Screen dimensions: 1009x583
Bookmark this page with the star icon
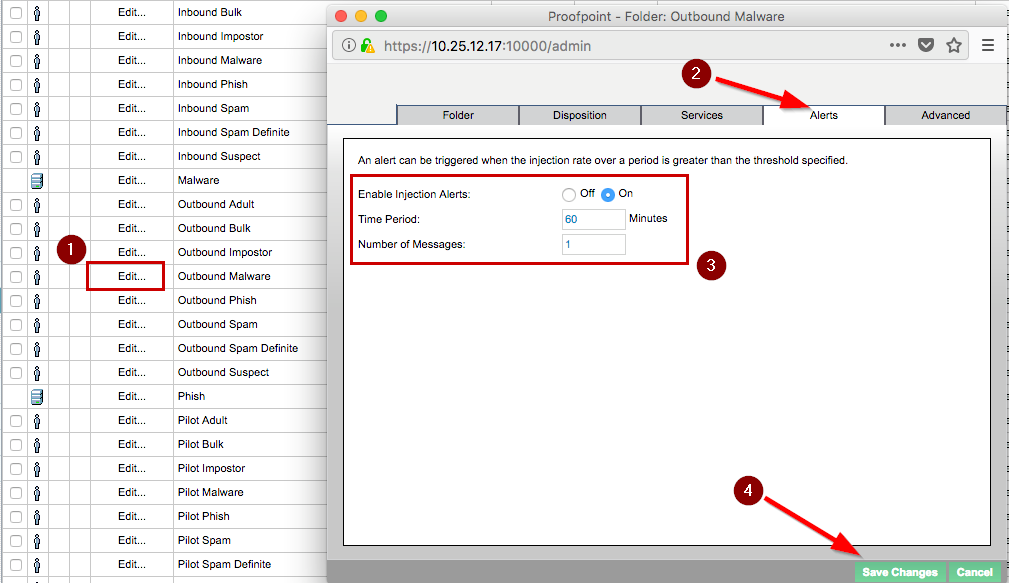954,45
